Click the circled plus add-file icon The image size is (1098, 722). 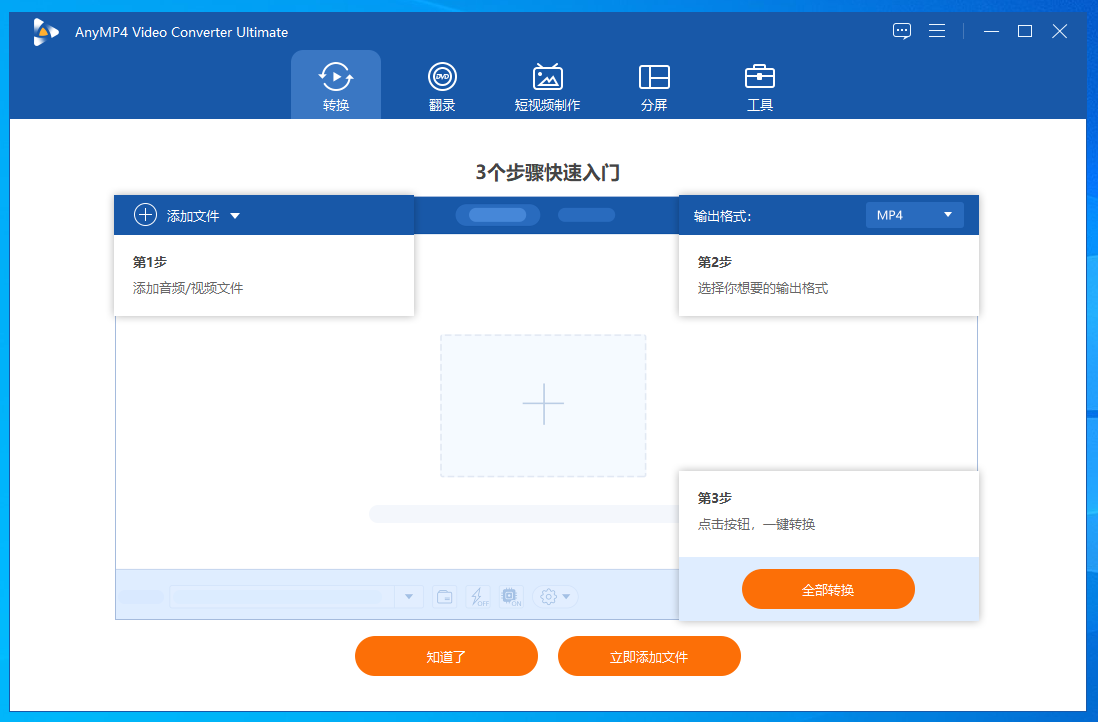coord(146,215)
